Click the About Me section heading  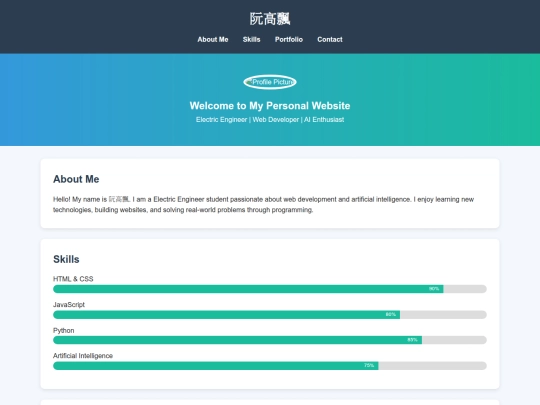(76, 179)
